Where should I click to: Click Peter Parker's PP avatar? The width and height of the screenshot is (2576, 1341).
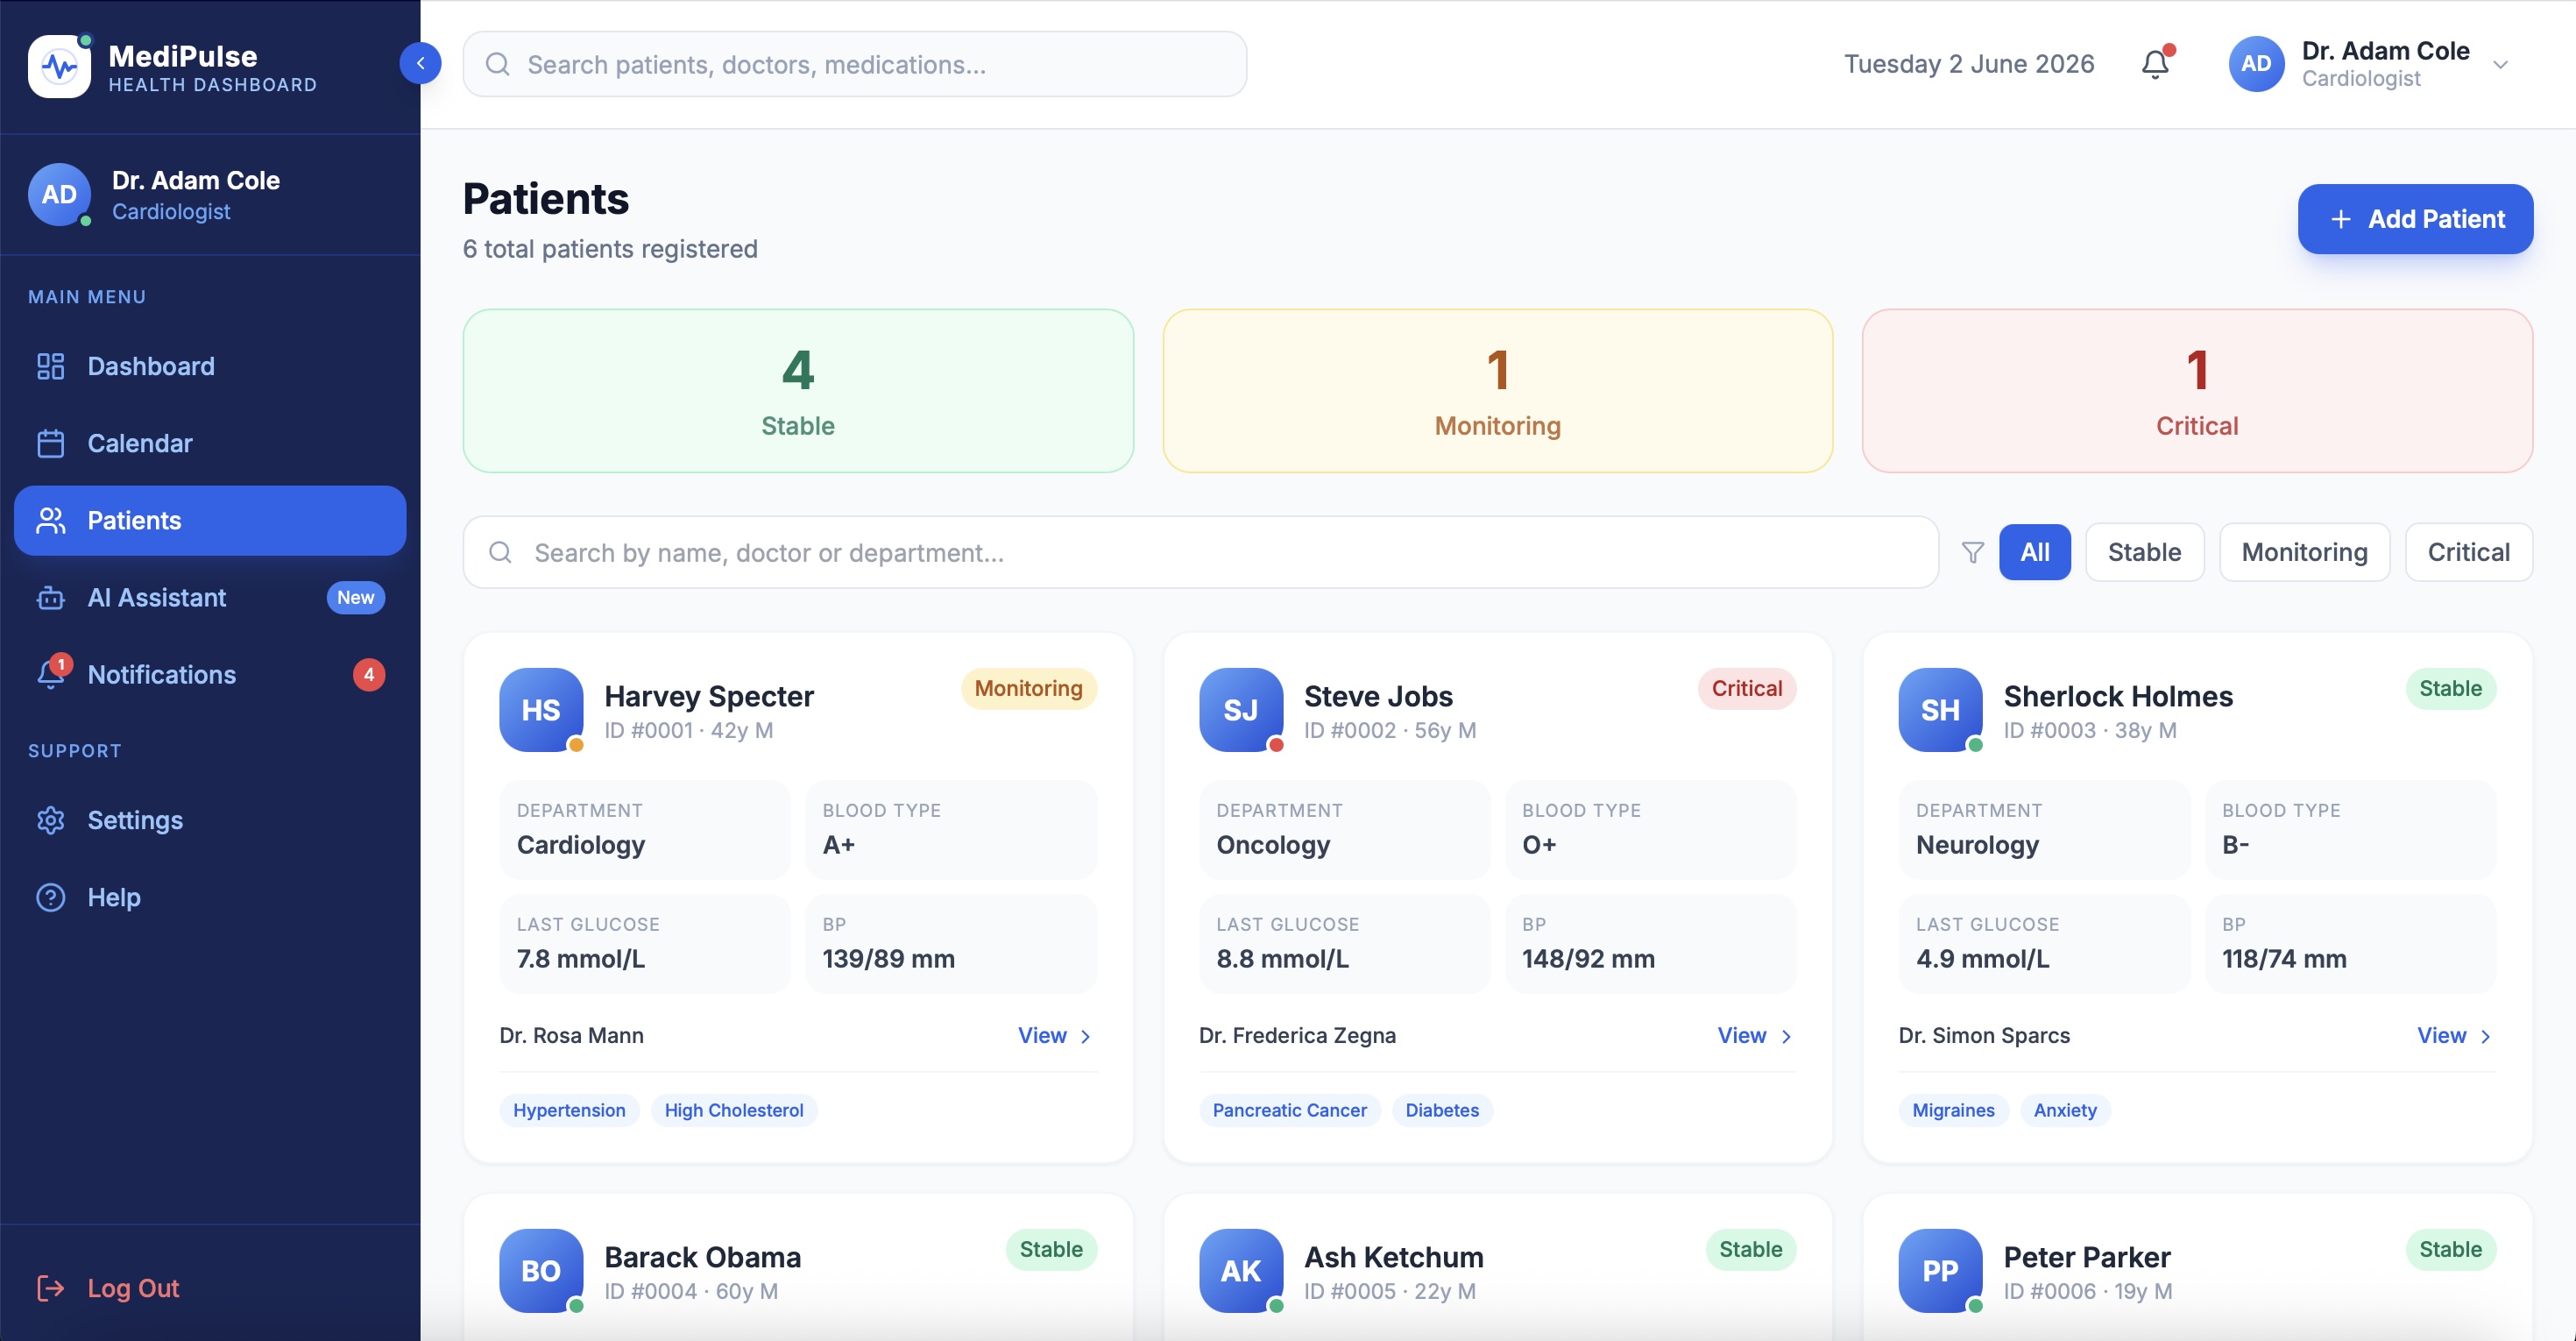(x=1940, y=1270)
